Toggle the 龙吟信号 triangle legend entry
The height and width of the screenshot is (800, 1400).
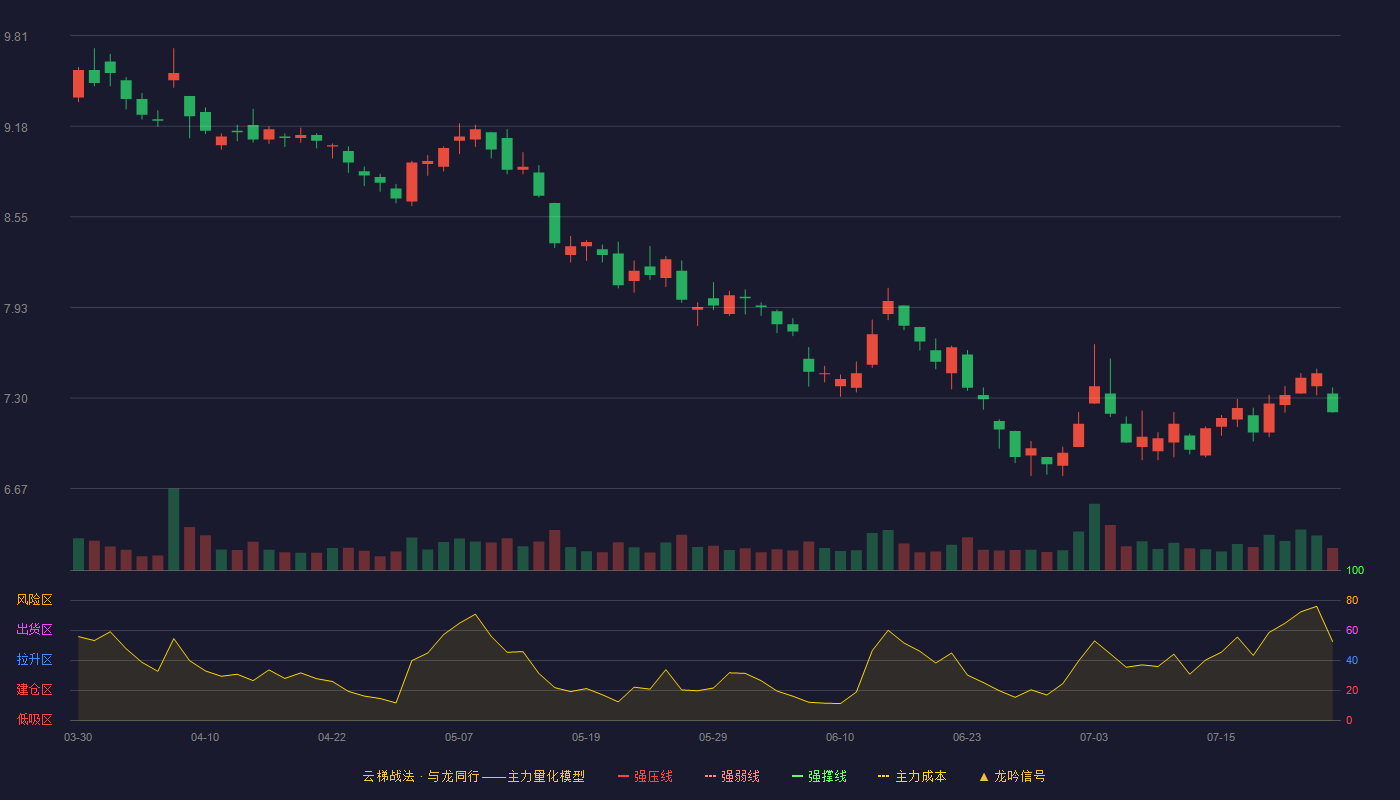click(x=1012, y=776)
